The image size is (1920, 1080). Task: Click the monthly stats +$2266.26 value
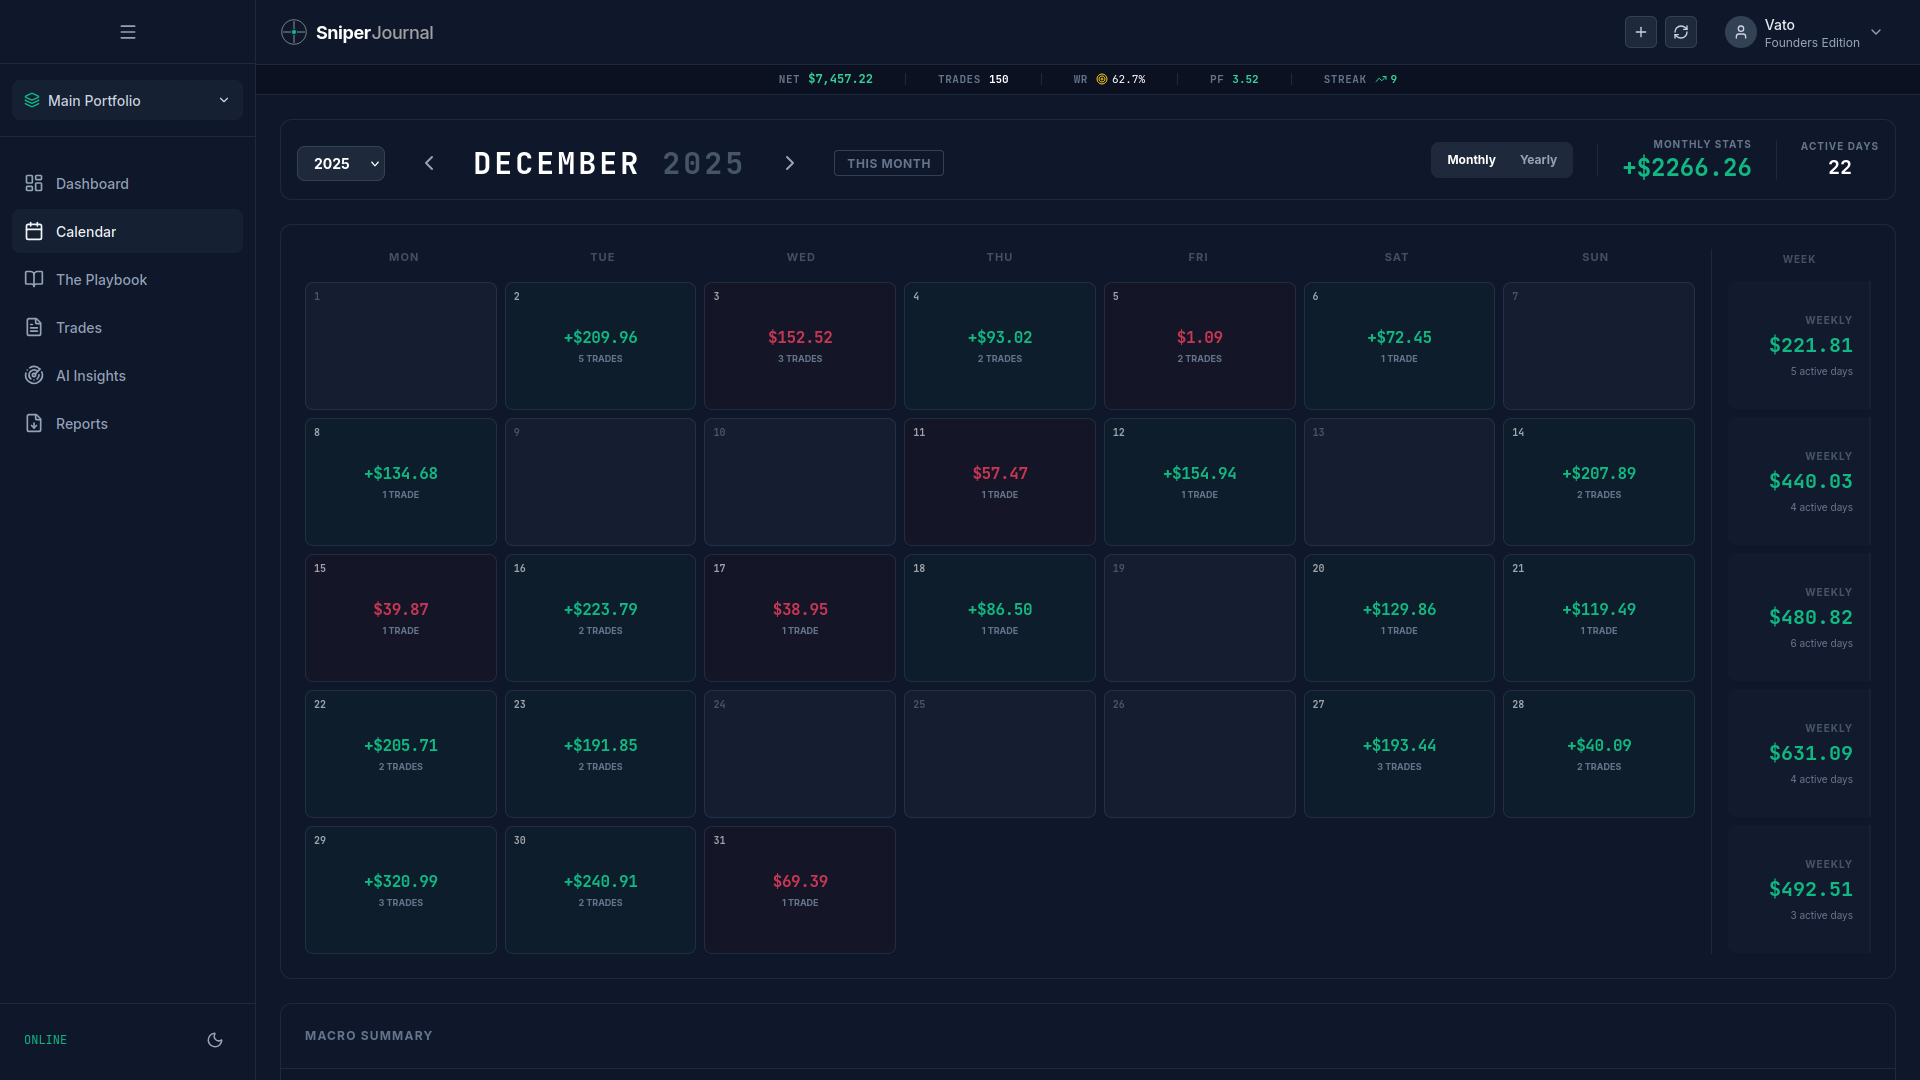tap(1687, 168)
